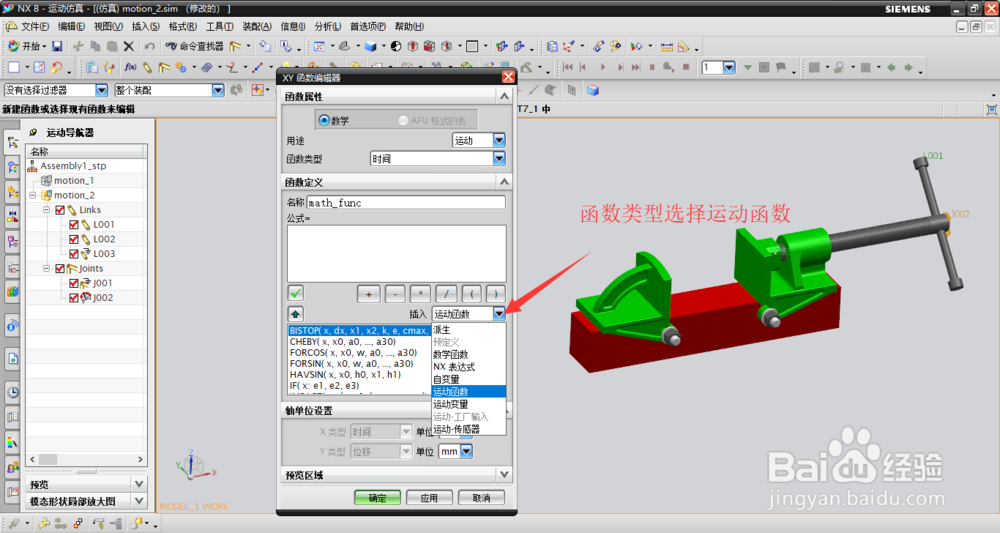Screen dimensions: 1000x533
Task: Open the 命令查找器 command finder
Action: point(195,46)
